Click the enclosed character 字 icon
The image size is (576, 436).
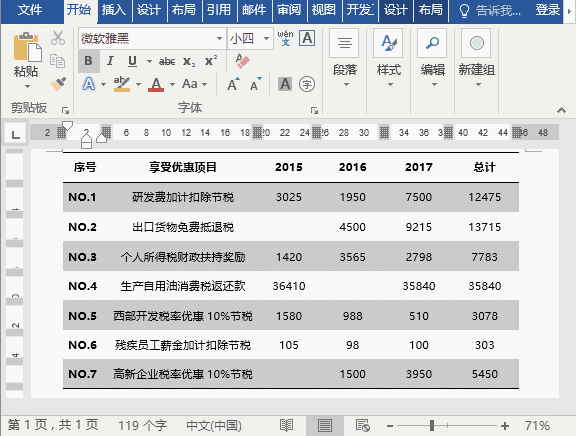pos(307,84)
